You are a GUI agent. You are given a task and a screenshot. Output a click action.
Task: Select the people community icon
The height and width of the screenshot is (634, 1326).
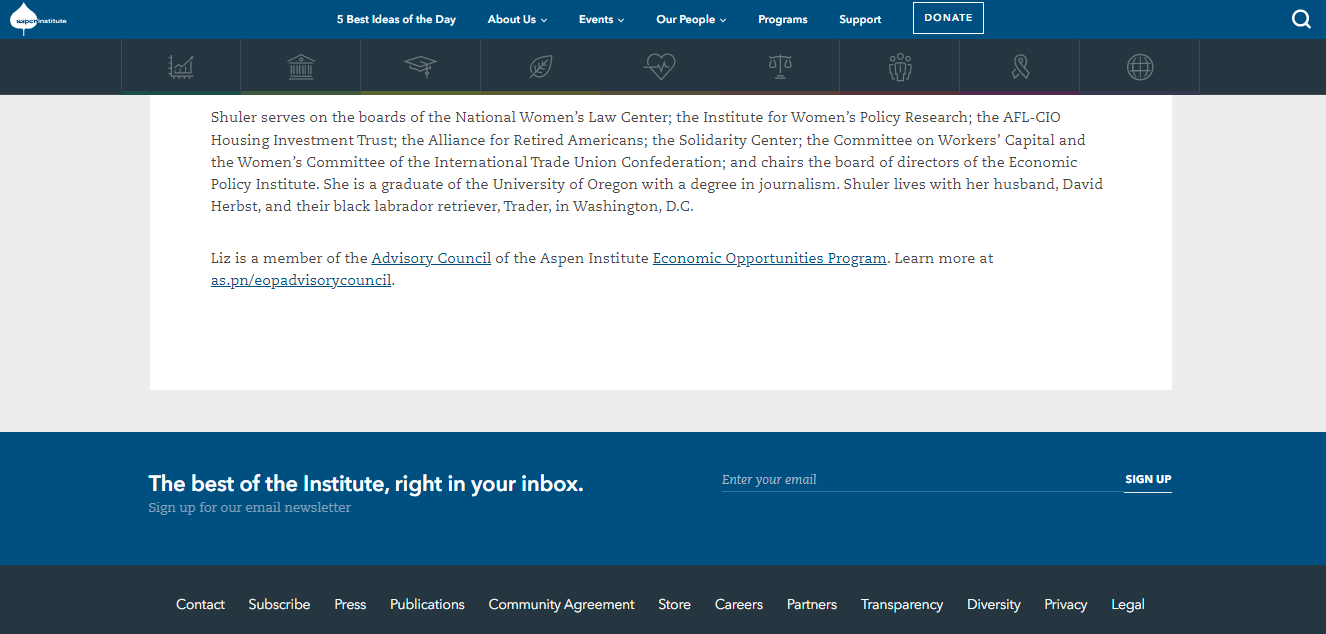pos(900,67)
